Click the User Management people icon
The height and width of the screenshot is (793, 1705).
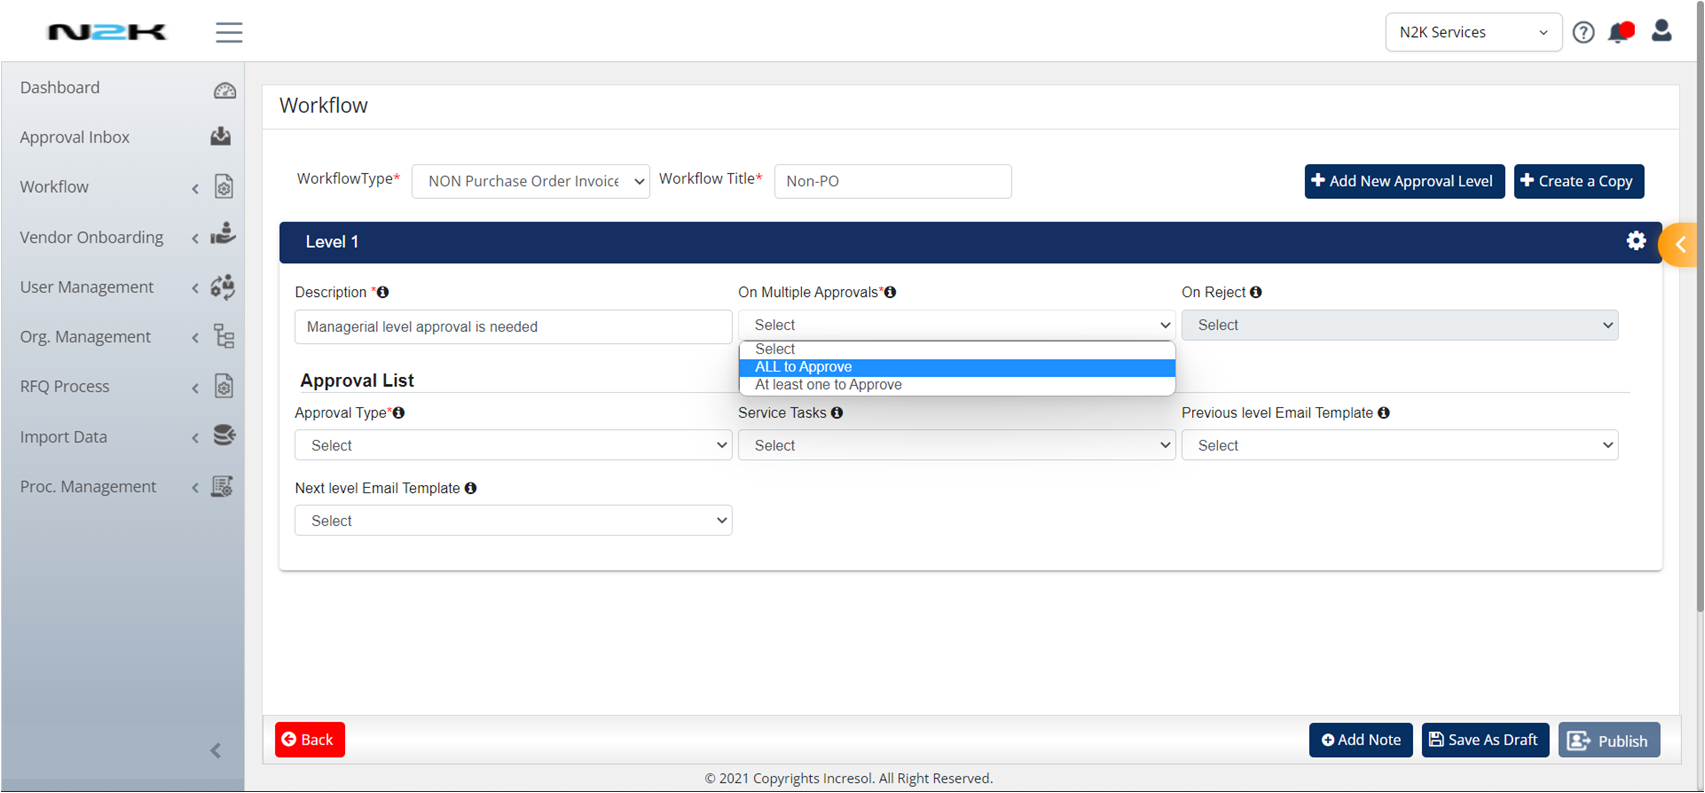(x=223, y=287)
